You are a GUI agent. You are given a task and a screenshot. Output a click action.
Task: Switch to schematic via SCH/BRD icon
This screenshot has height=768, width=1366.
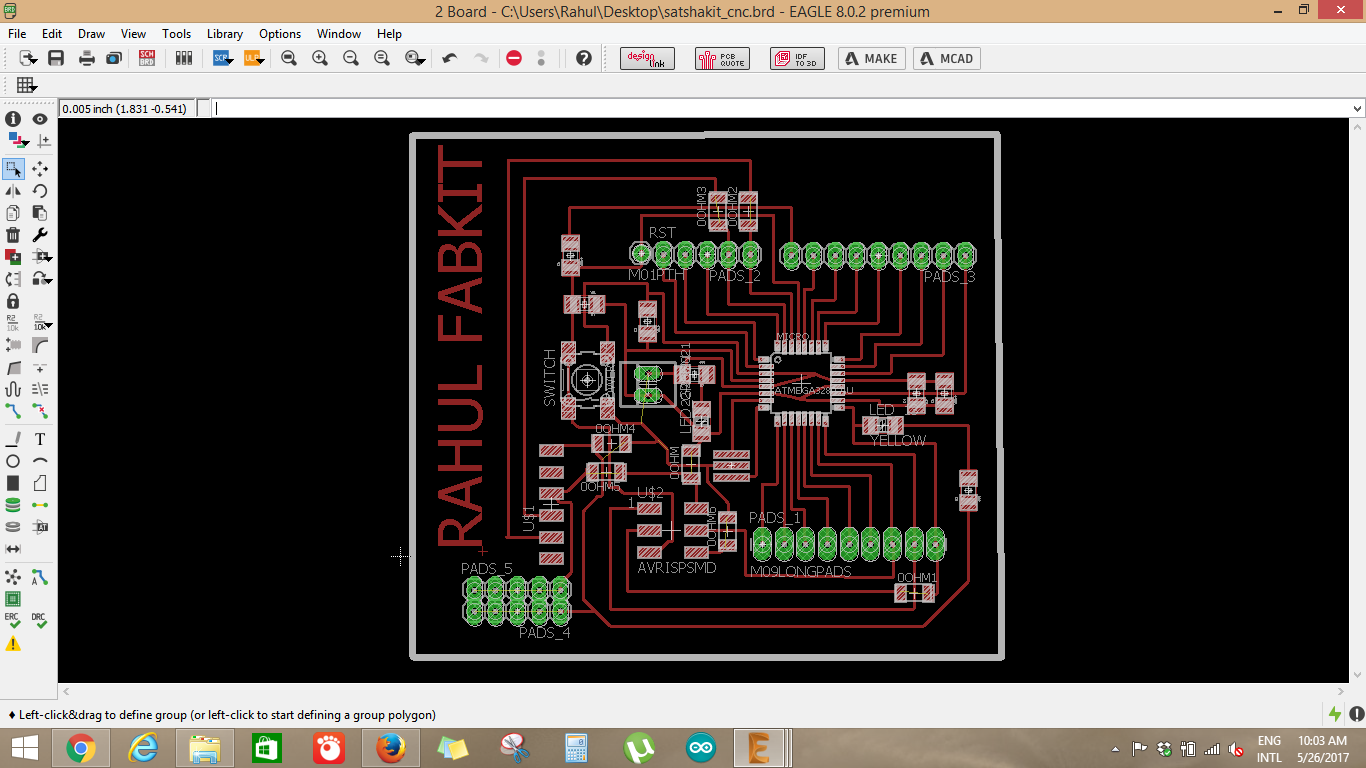click(x=147, y=58)
